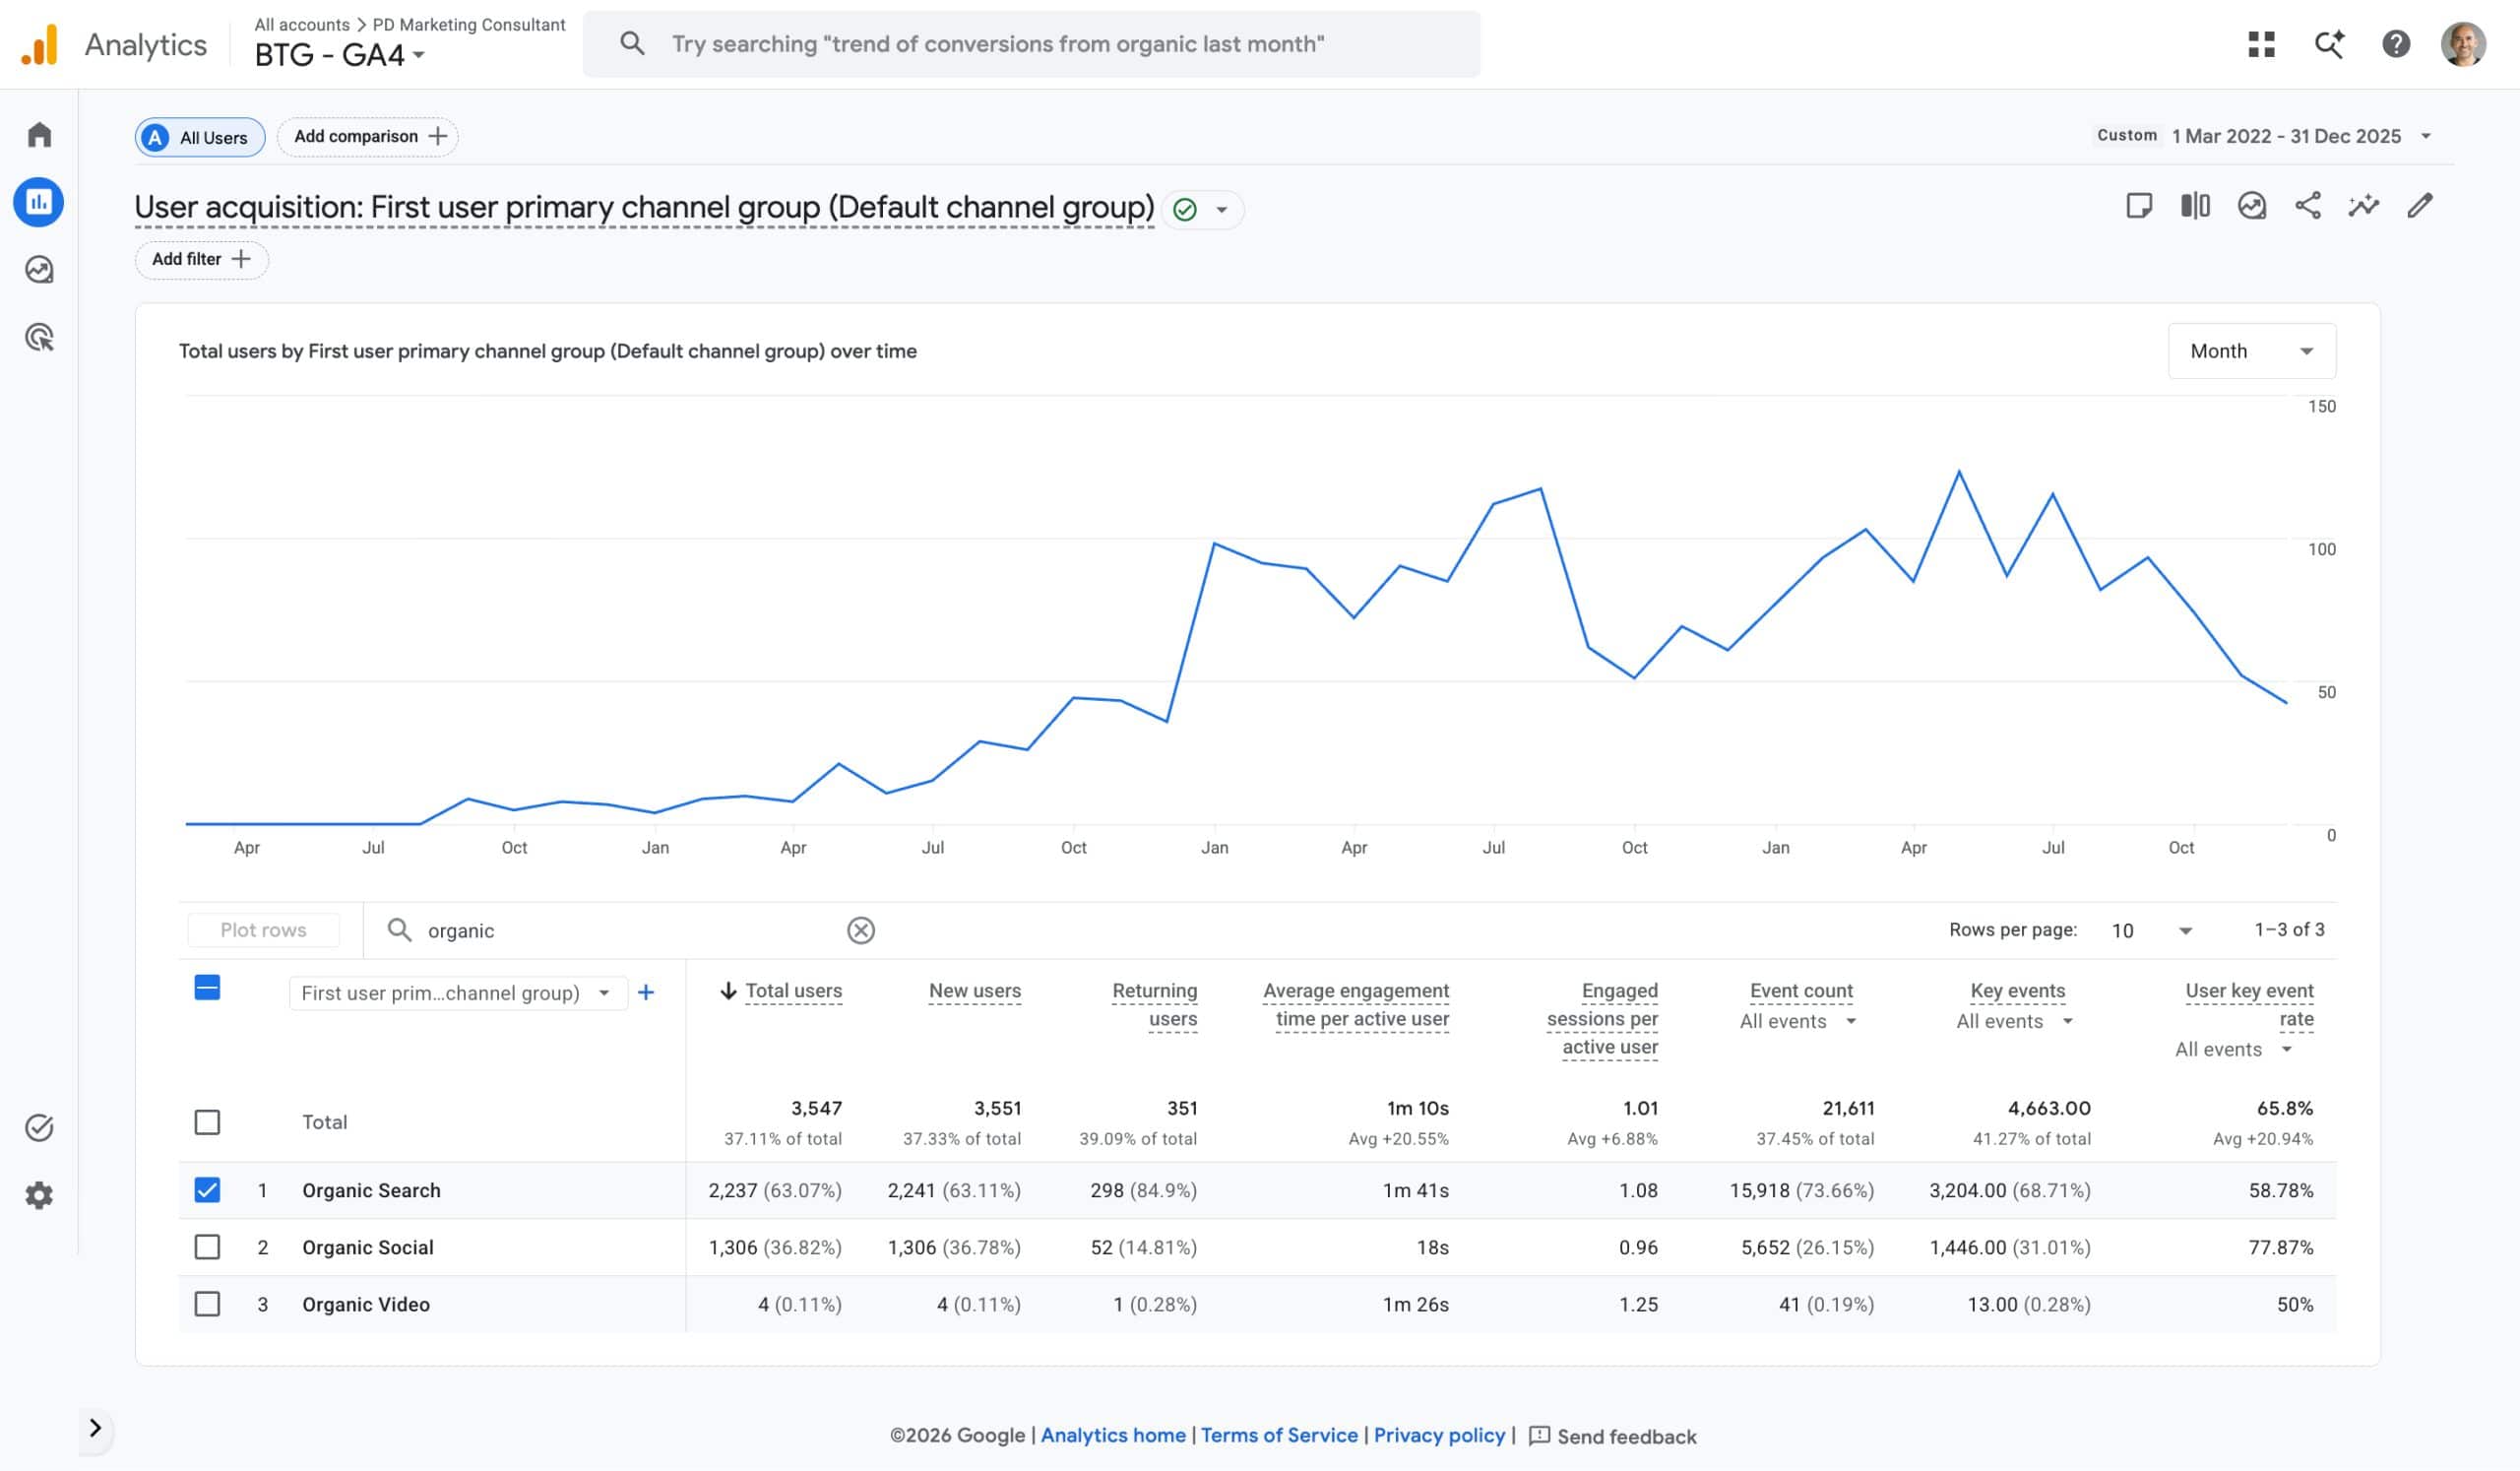2520x1471 pixels.
Task: Click Add comparison button
Action: 368,137
